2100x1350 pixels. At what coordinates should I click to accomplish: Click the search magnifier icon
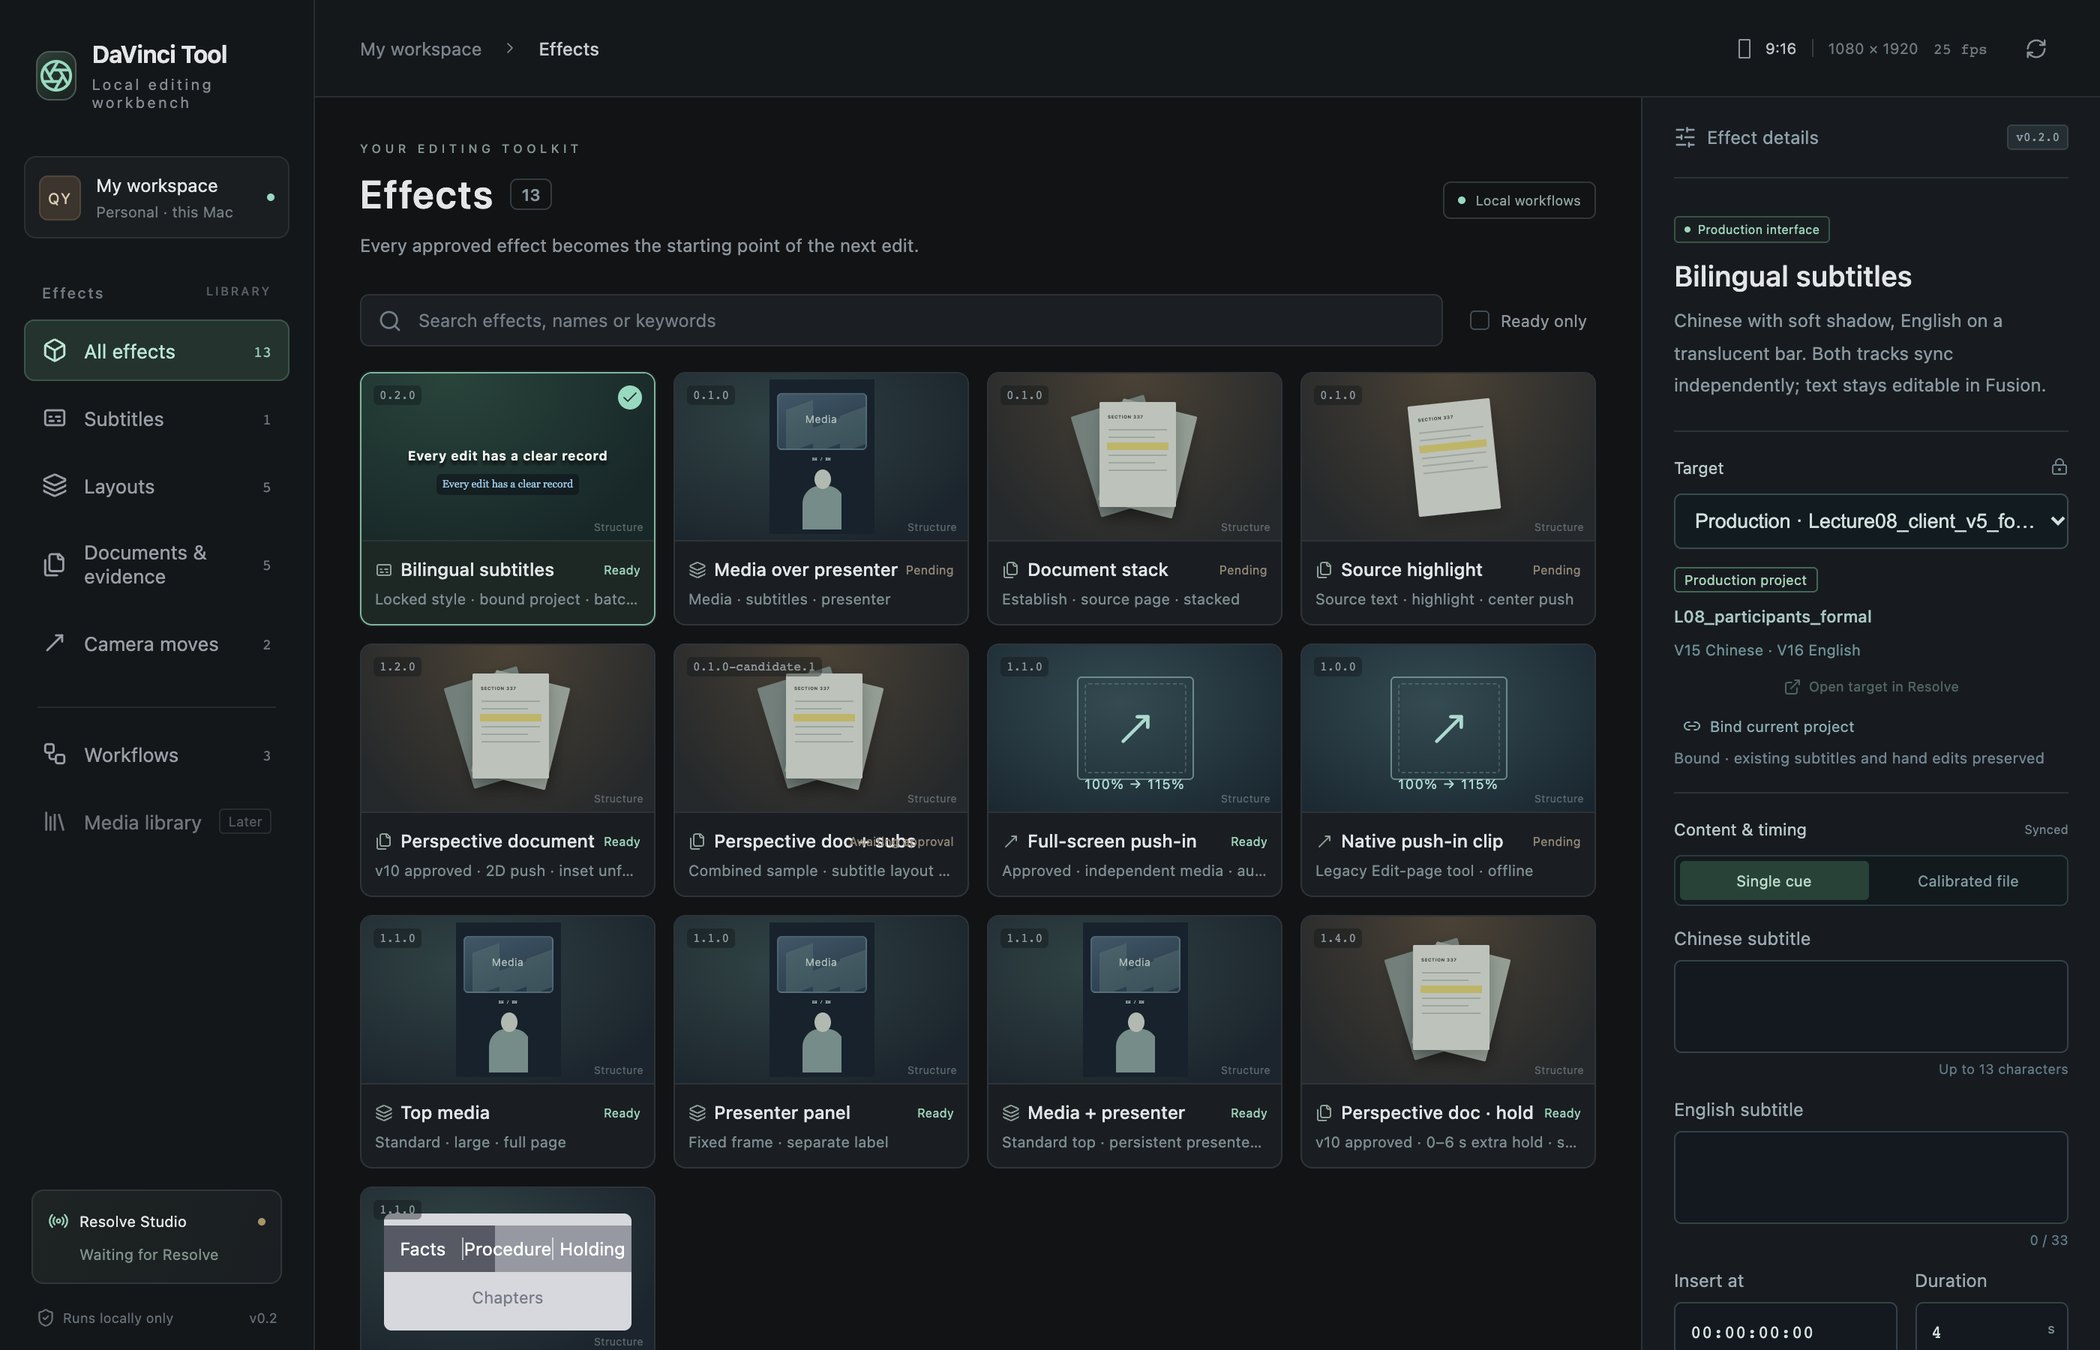point(390,321)
